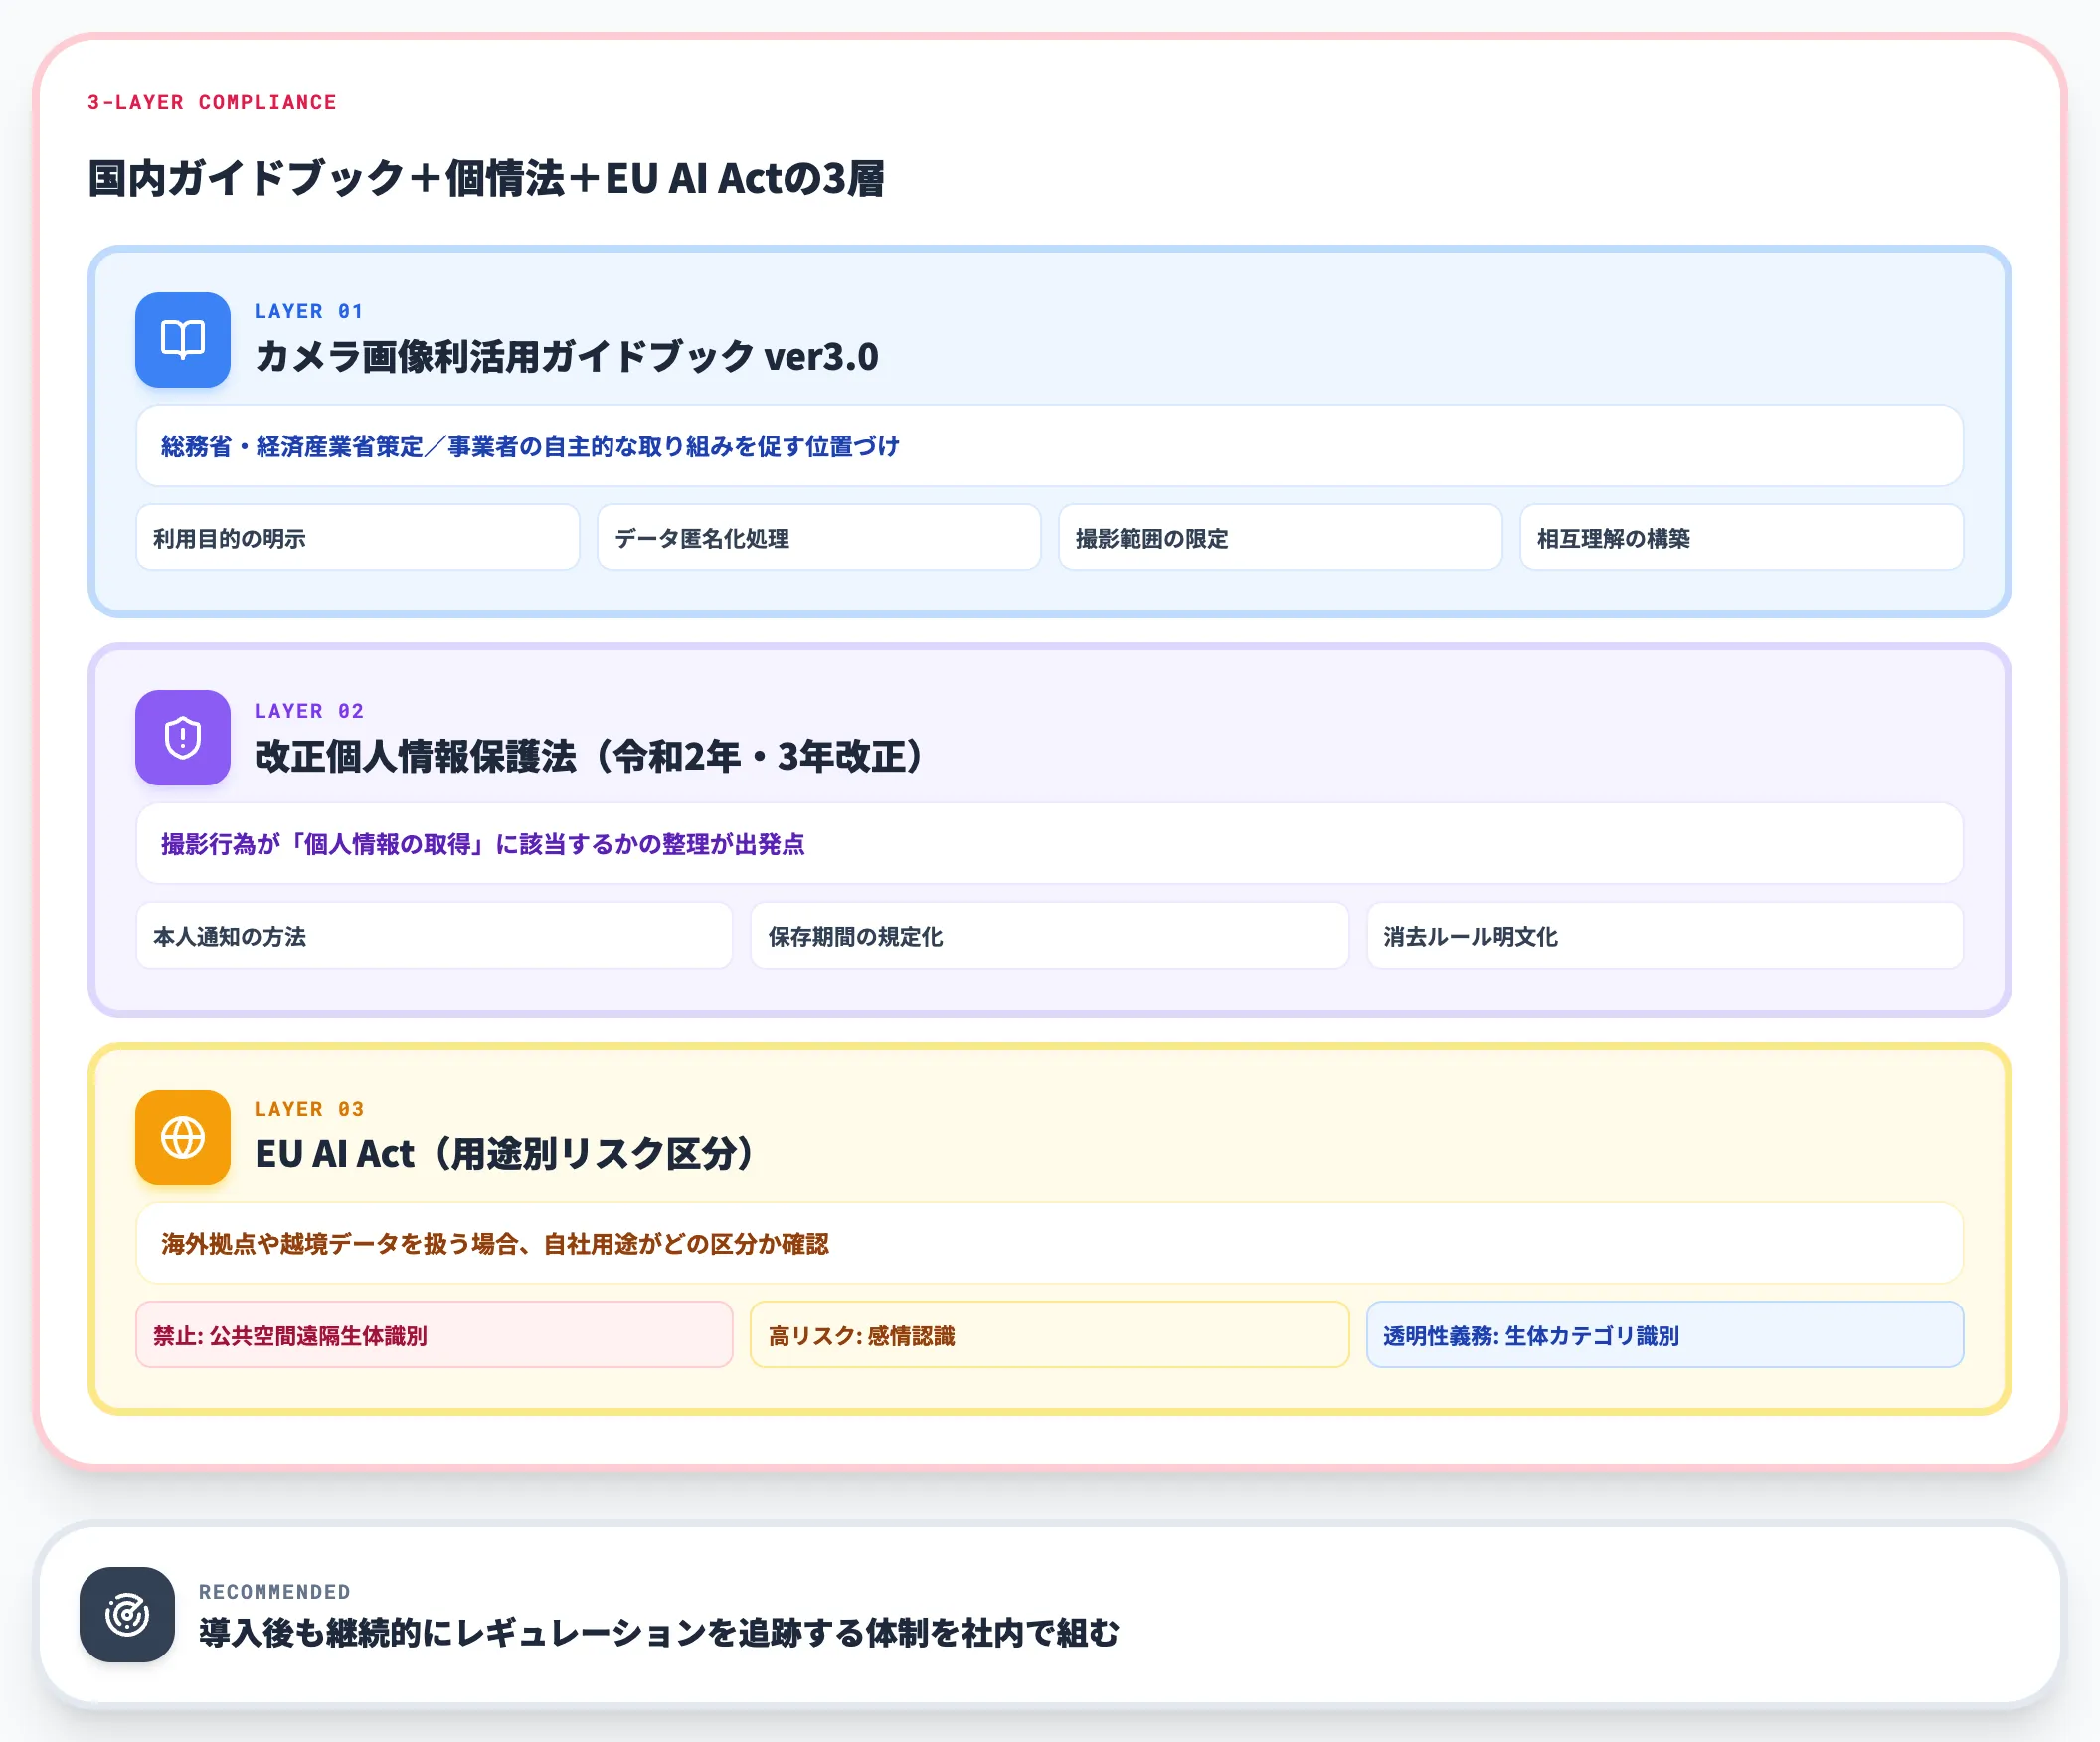Screen dimensions: 2100x1742
Task: Select the 本人通知の方法 chip
Action: coord(434,936)
